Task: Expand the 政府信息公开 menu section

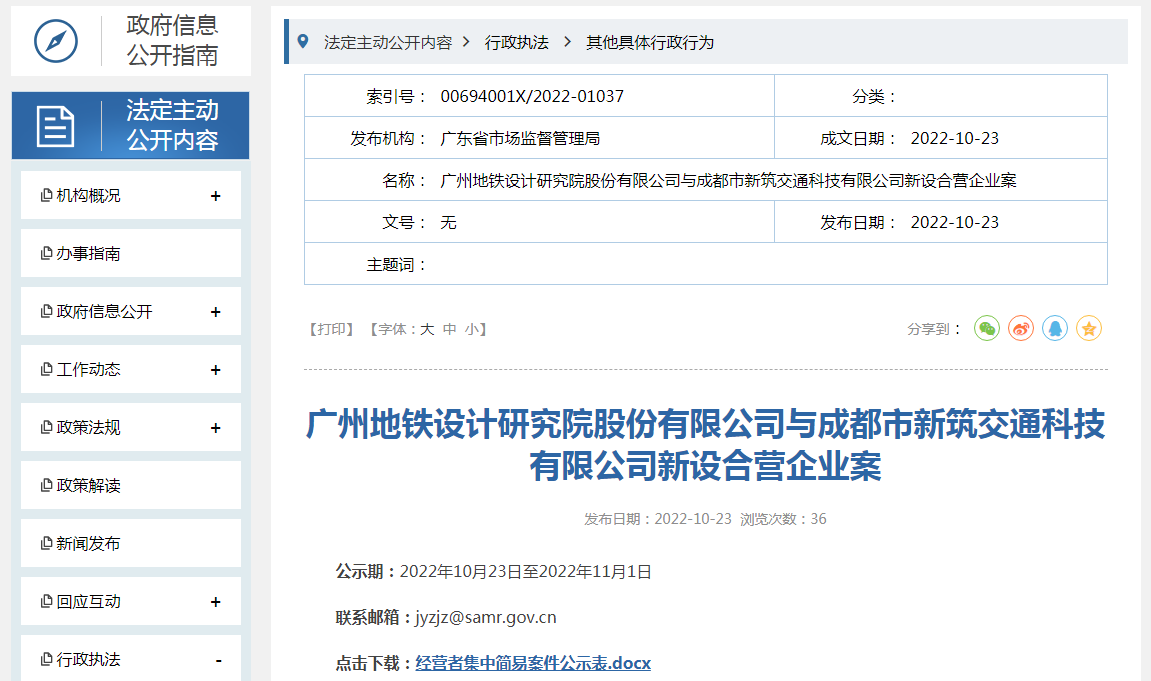Action: [216, 312]
